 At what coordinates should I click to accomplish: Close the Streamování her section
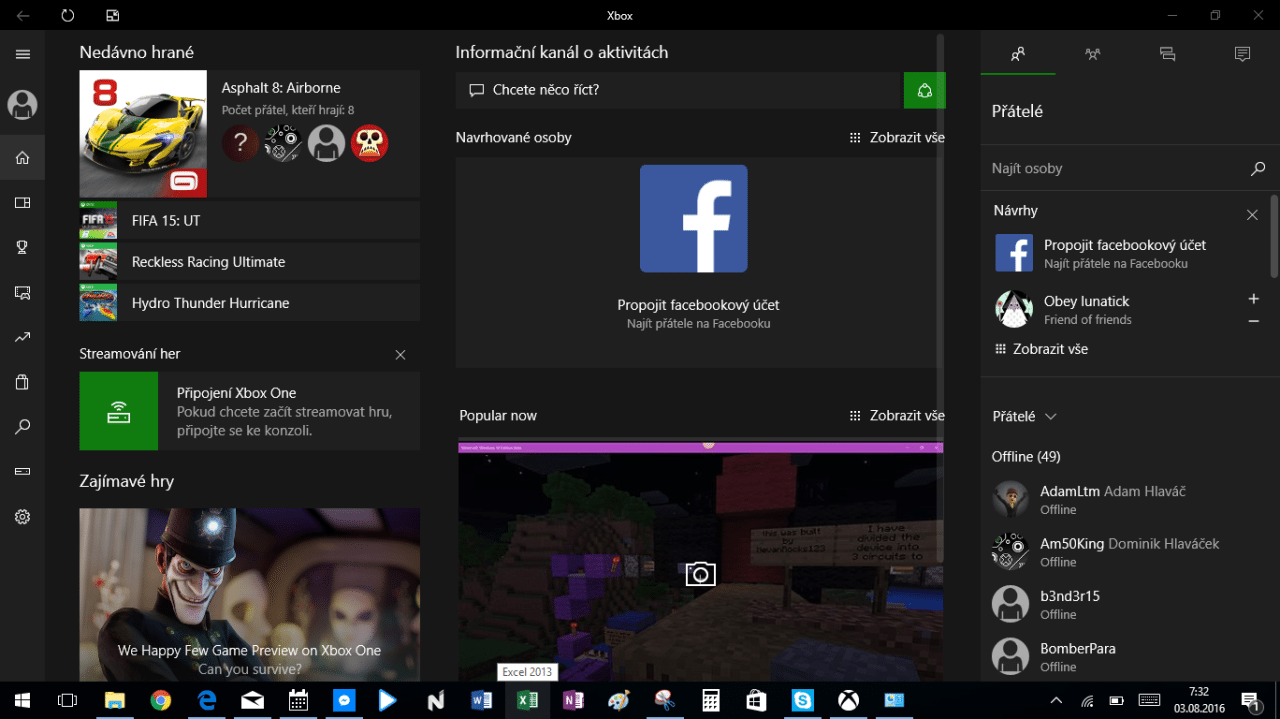[401, 355]
